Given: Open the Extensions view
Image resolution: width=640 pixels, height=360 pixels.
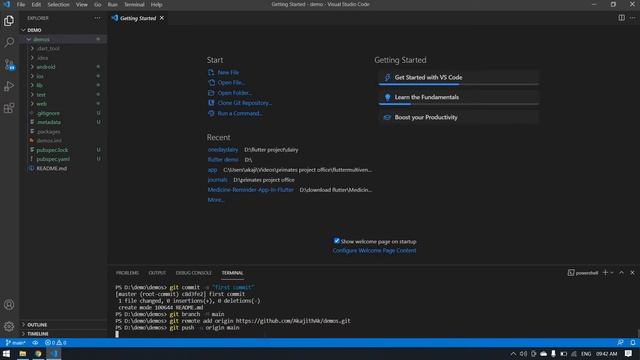Looking at the screenshot, I should click(x=9, y=108).
